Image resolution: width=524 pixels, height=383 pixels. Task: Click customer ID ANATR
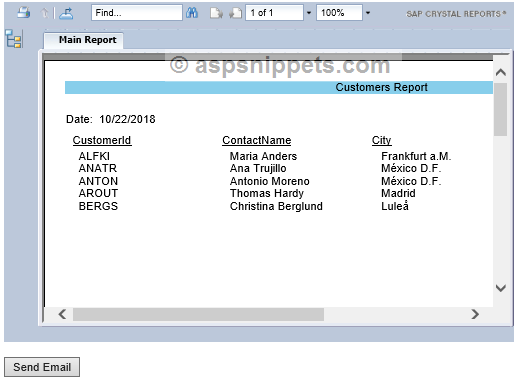pos(98,168)
